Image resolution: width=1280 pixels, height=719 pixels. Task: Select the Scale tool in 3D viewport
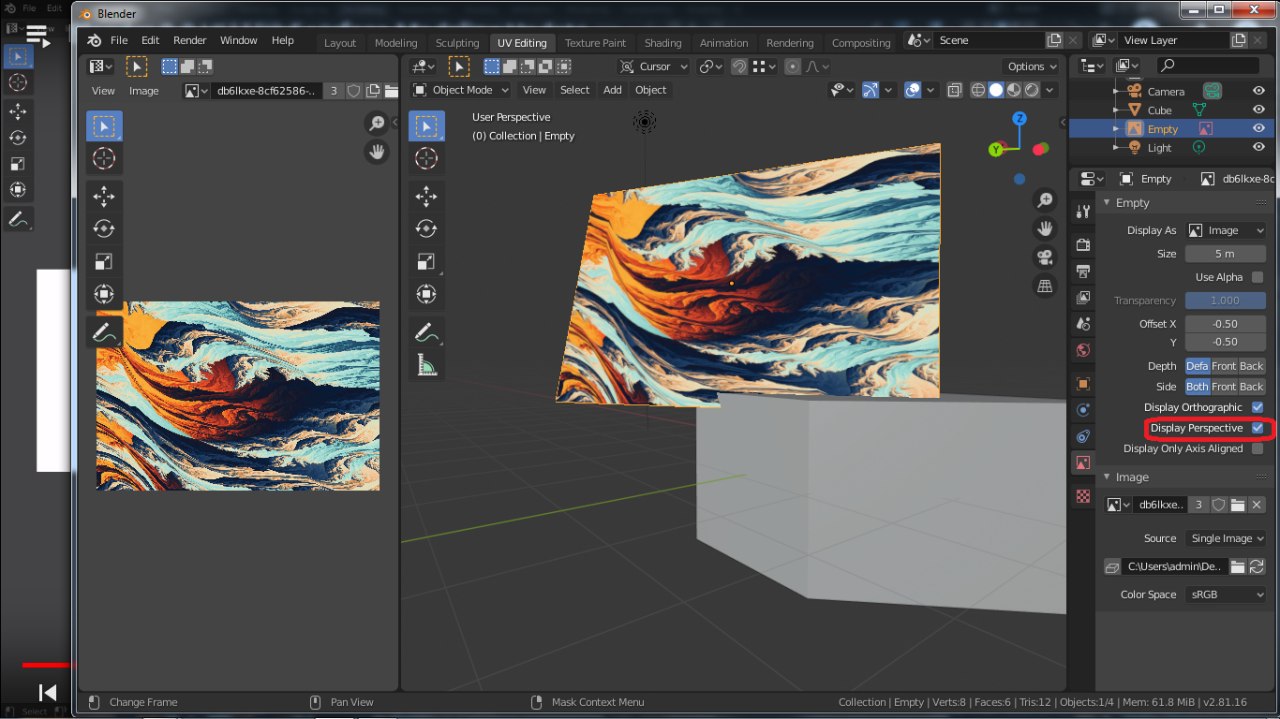click(x=426, y=262)
